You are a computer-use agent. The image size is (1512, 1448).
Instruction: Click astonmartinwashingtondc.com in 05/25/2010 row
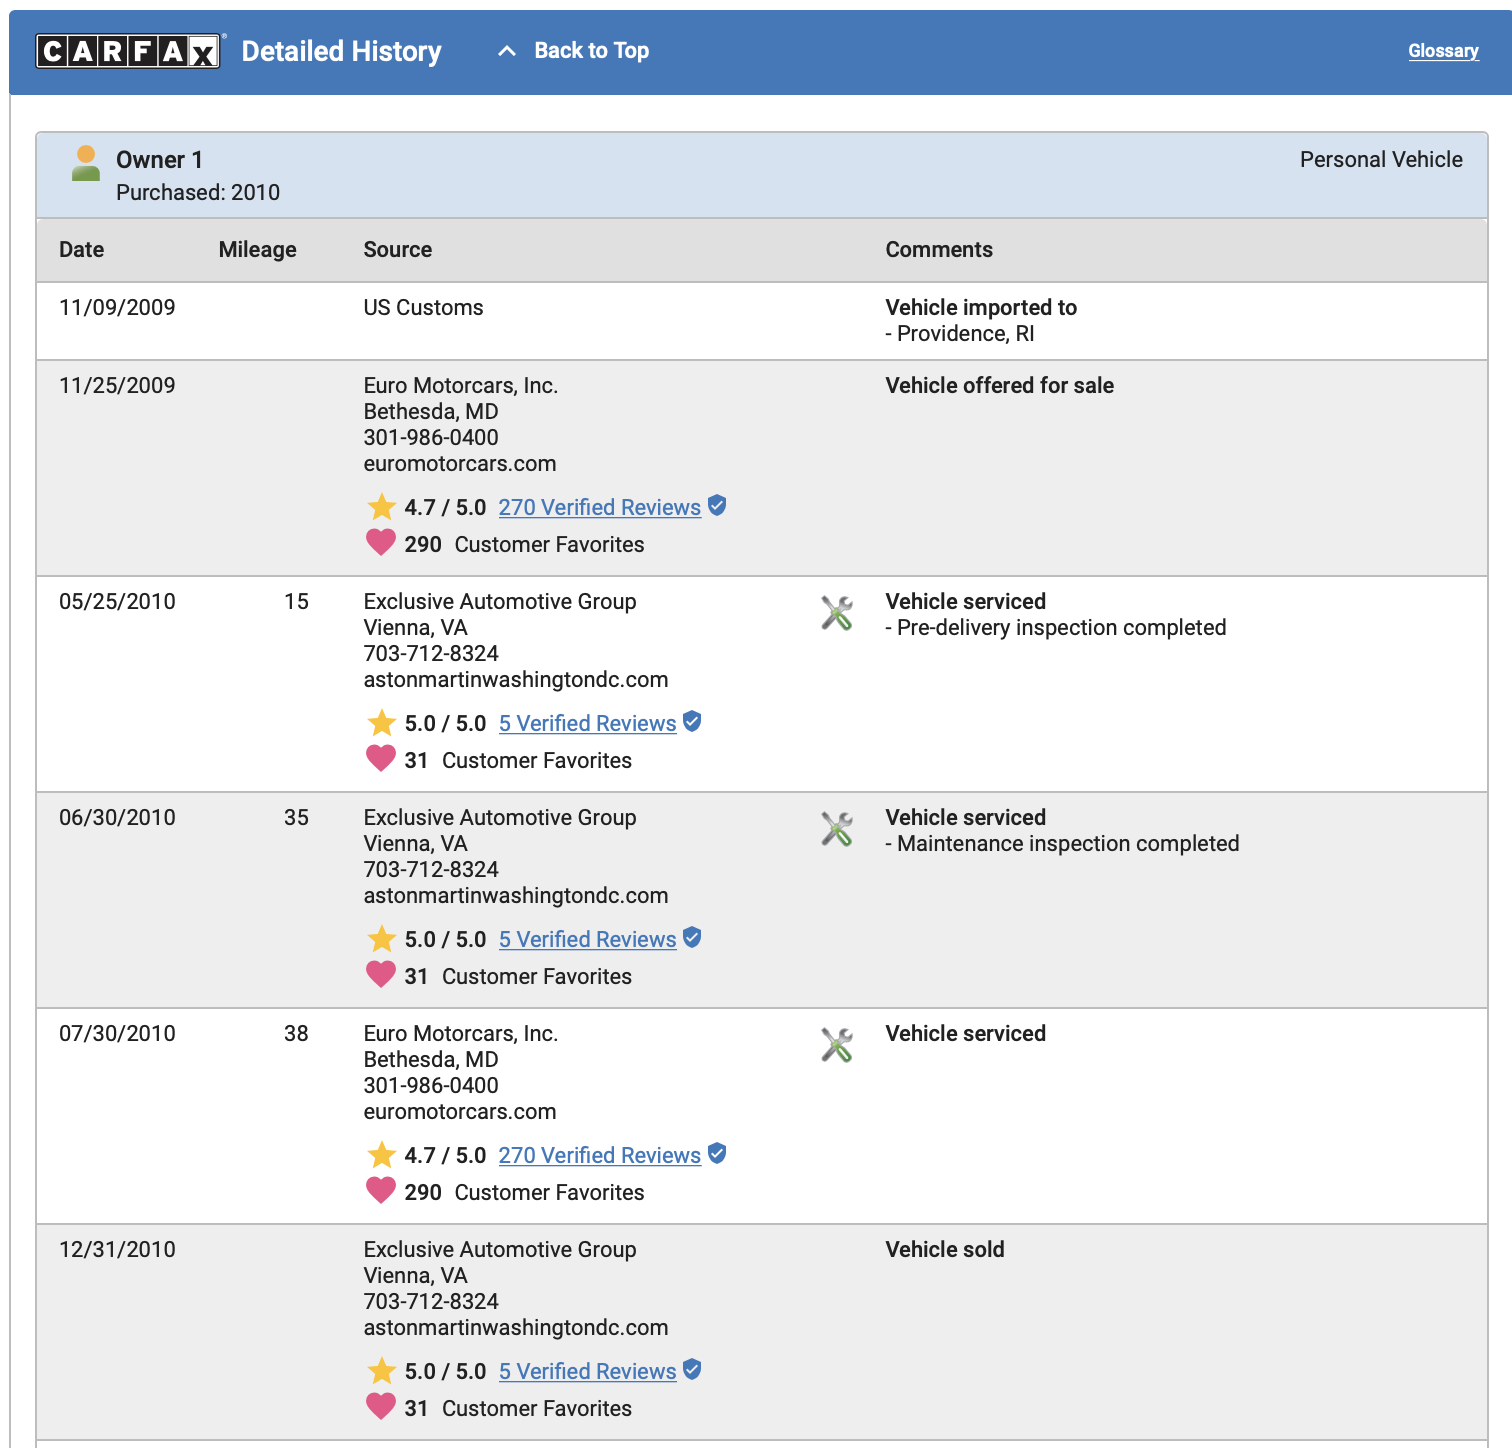click(516, 680)
